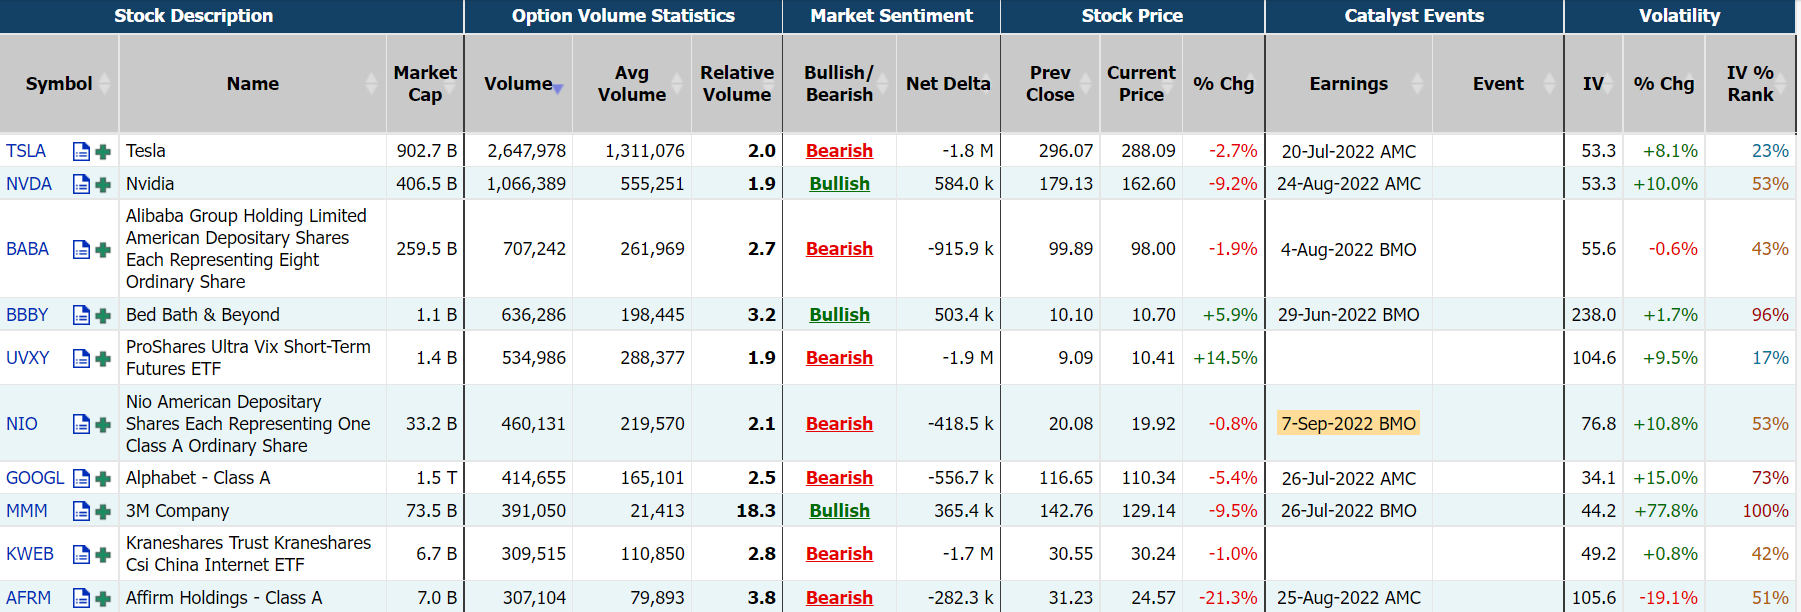Click the highlighted 7-Sep-2022 BMO earnings cell
1801x612 pixels.
tap(1348, 424)
